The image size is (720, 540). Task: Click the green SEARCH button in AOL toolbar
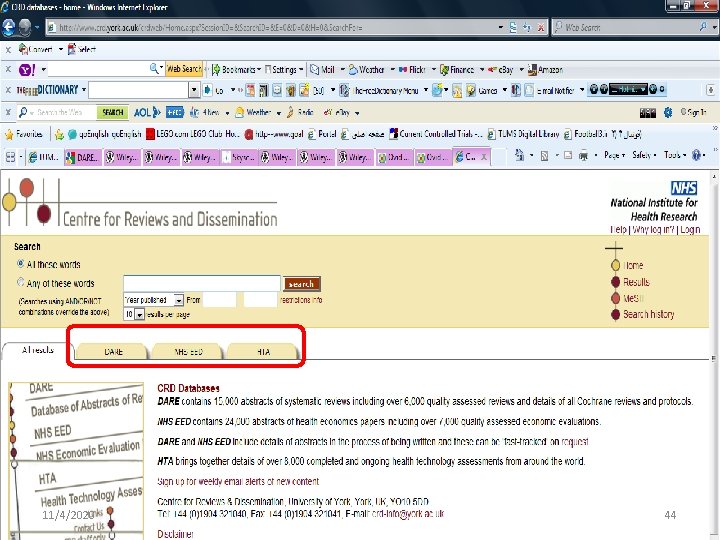(112, 112)
